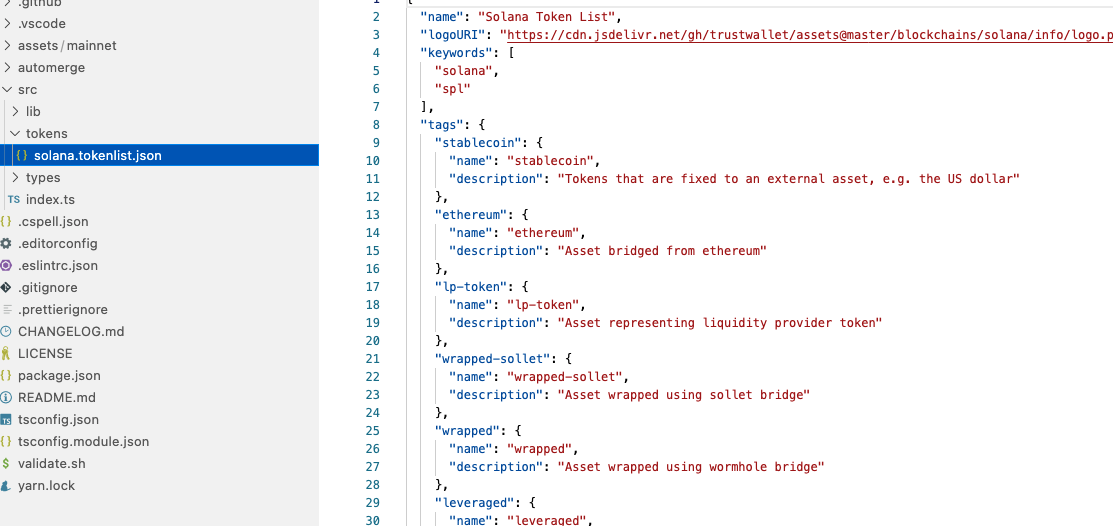Click the braces icon of tsconfig.module.json
Viewport: 1113px width, 526px height.
coord(6,442)
